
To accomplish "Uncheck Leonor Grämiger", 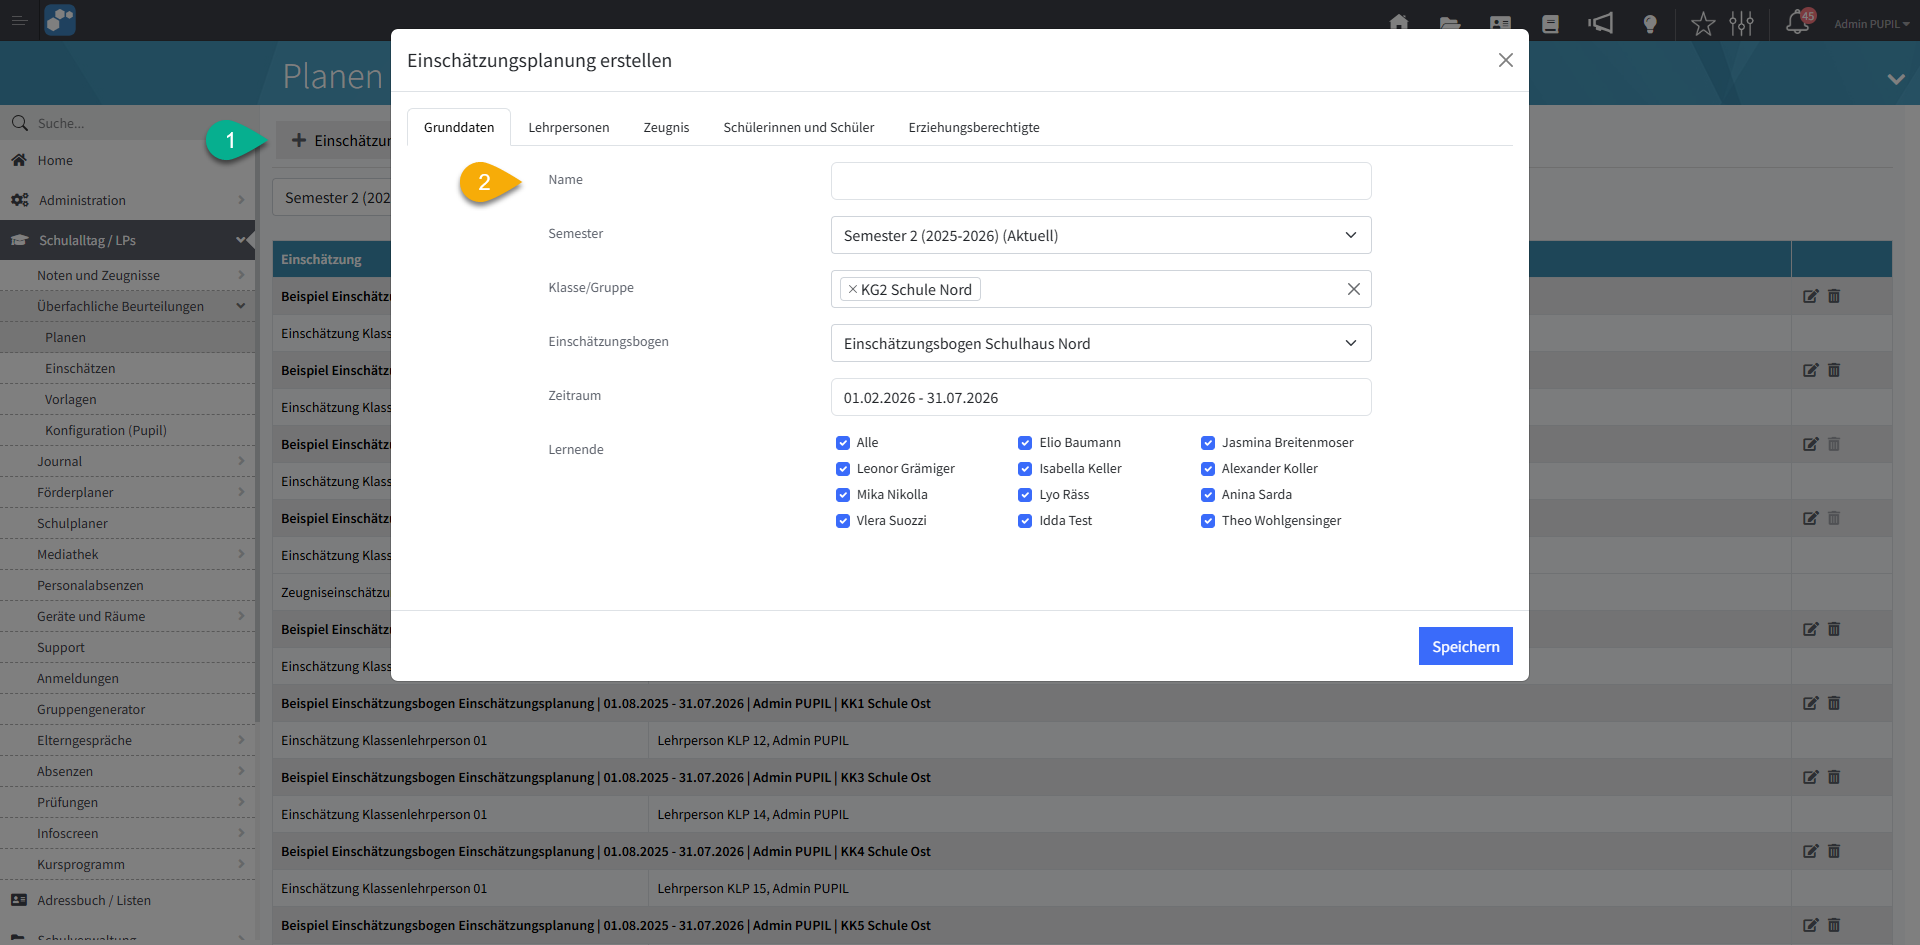I will coord(843,469).
